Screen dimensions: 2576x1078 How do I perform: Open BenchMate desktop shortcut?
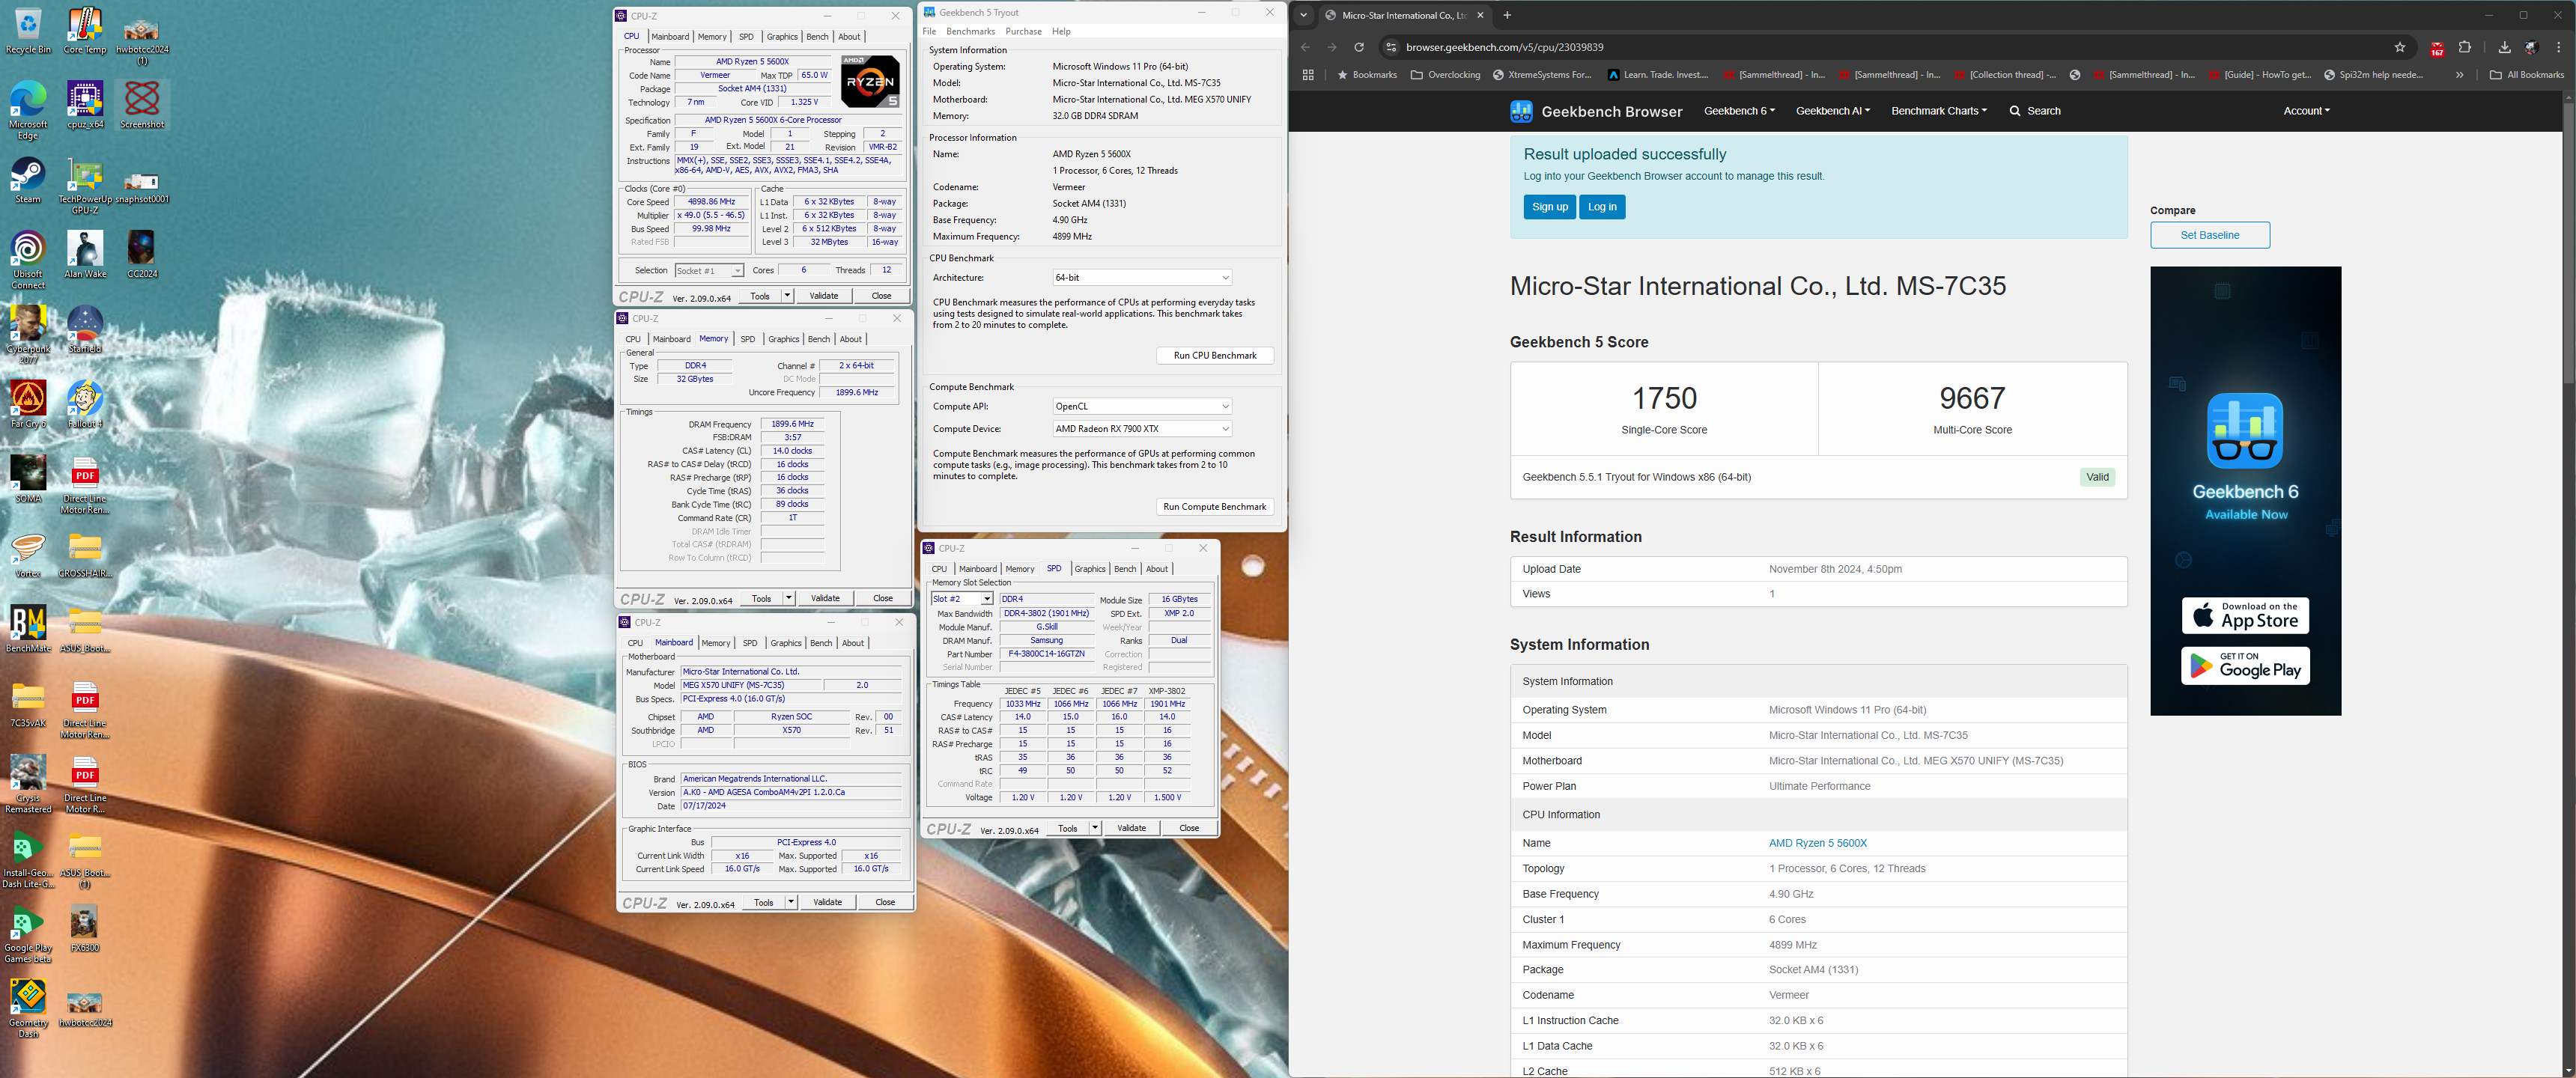pyautogui.click(x=28, y=630)
